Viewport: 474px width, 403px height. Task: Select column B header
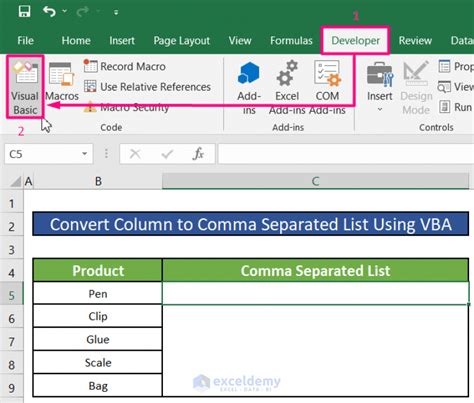(98, 181)
